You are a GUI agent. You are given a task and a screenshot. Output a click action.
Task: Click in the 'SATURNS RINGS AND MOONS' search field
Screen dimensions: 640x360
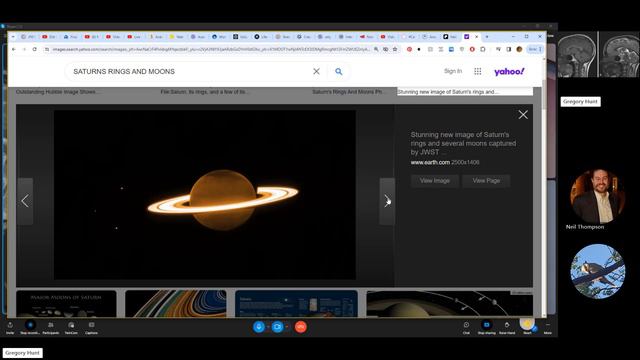[x=188, y=71]
